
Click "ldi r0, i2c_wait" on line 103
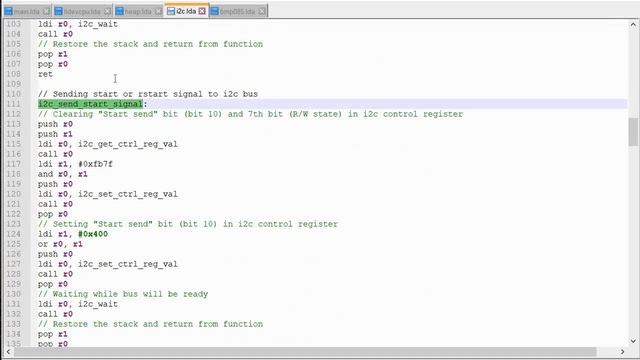78,24
